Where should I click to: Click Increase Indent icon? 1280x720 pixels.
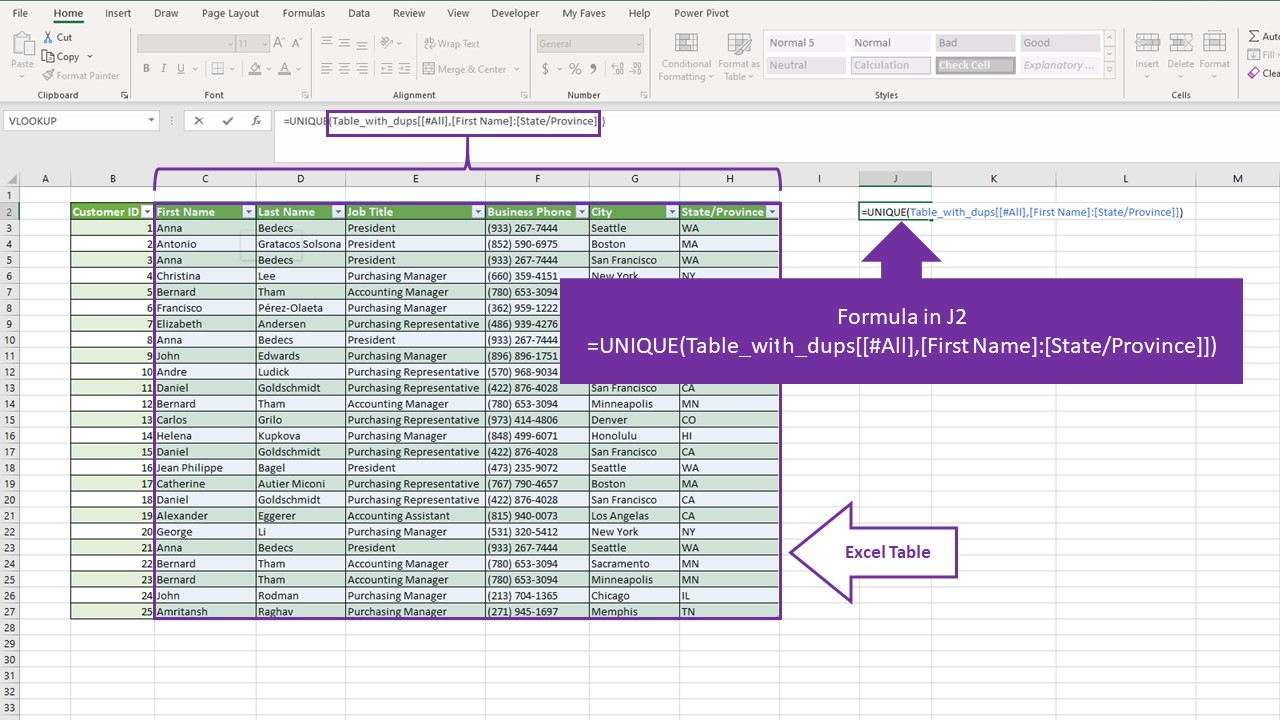(405, 69)
